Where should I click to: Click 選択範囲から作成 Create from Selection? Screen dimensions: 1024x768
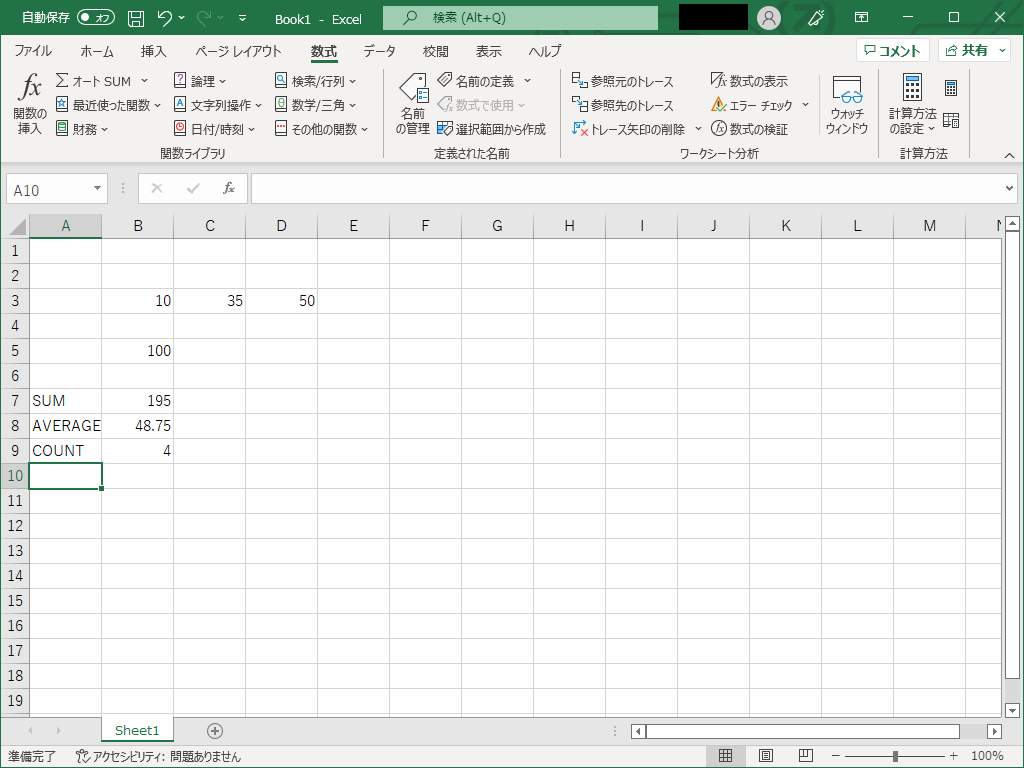[x=491, y=129]
